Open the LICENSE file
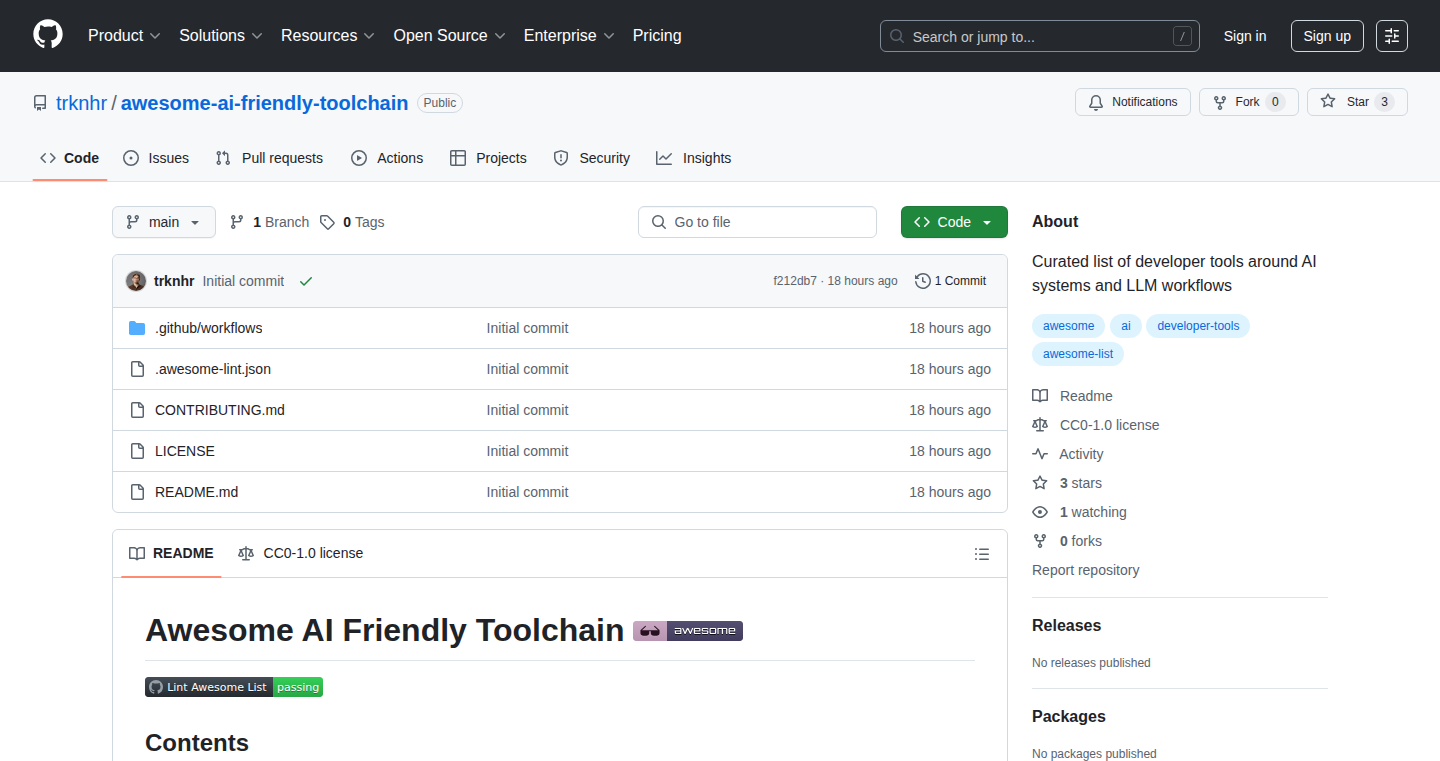 pos(185,451)
